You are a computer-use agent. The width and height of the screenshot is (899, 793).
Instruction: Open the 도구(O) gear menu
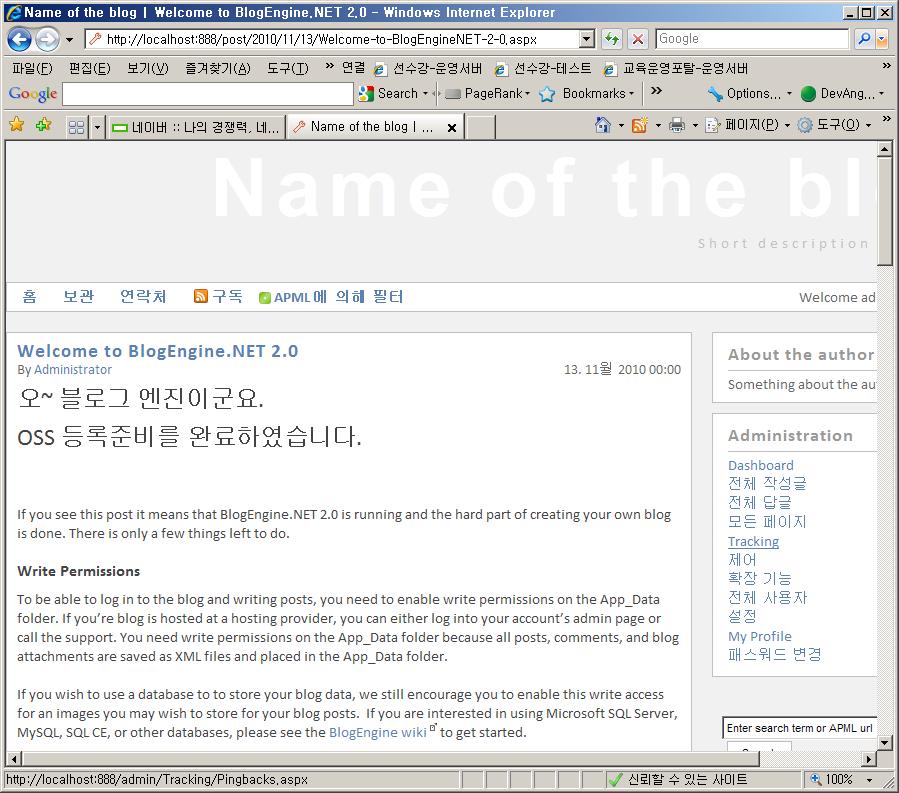pos(835,124)
